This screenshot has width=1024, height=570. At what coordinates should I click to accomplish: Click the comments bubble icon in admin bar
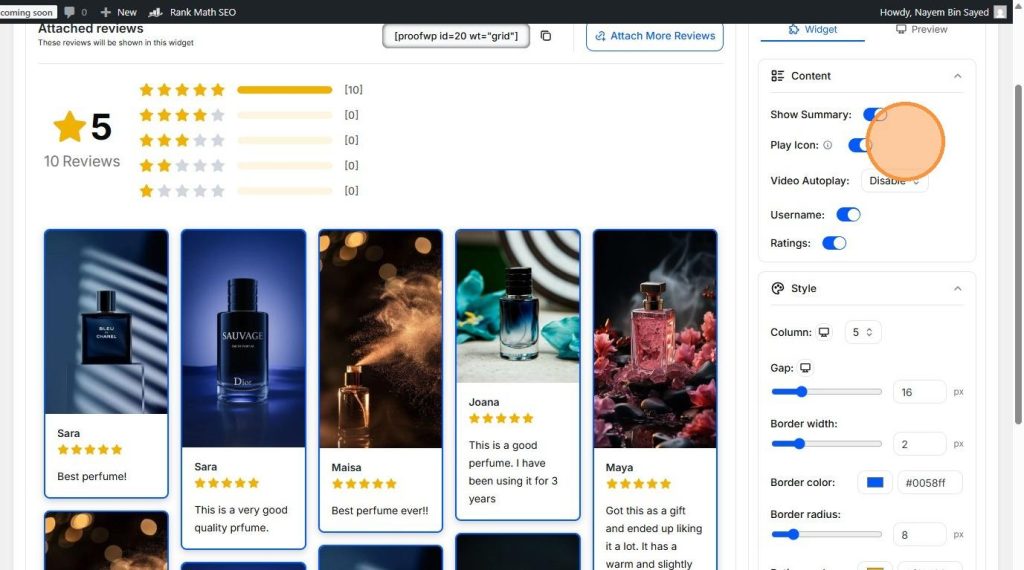70,12
